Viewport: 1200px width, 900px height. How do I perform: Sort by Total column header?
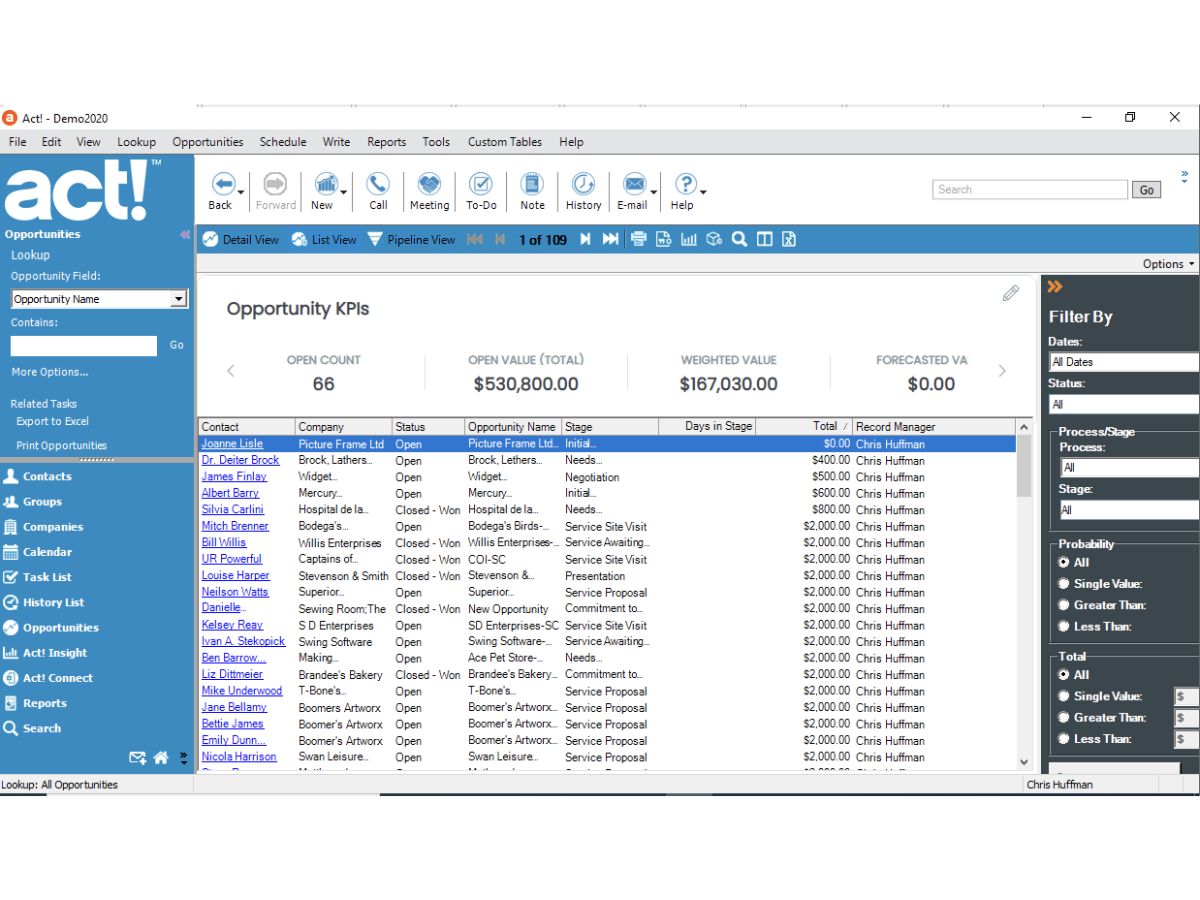coord(807,426)
